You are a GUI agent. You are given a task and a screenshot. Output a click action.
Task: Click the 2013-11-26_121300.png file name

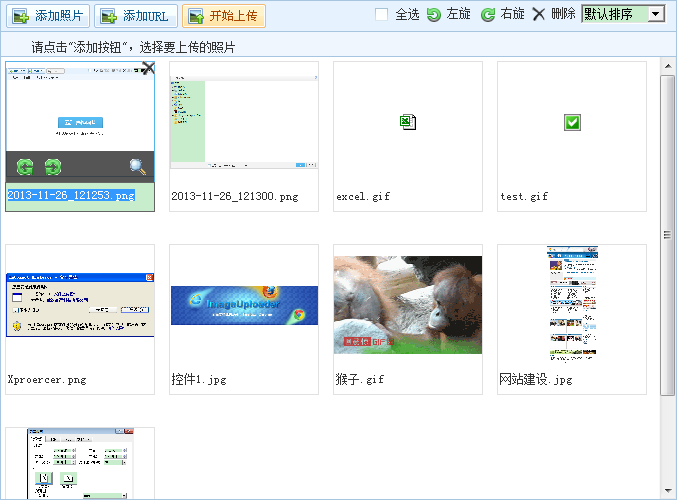pos(235,196)
